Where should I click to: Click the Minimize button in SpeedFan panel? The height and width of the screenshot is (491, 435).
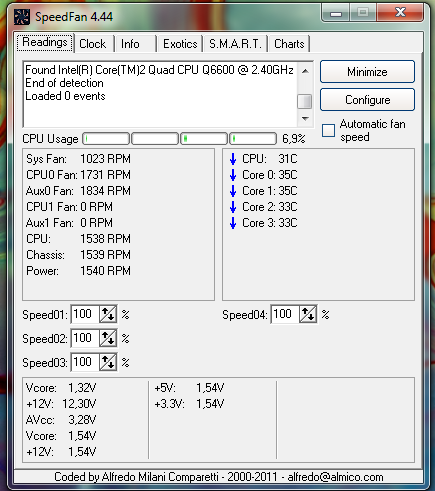point(367,72)
